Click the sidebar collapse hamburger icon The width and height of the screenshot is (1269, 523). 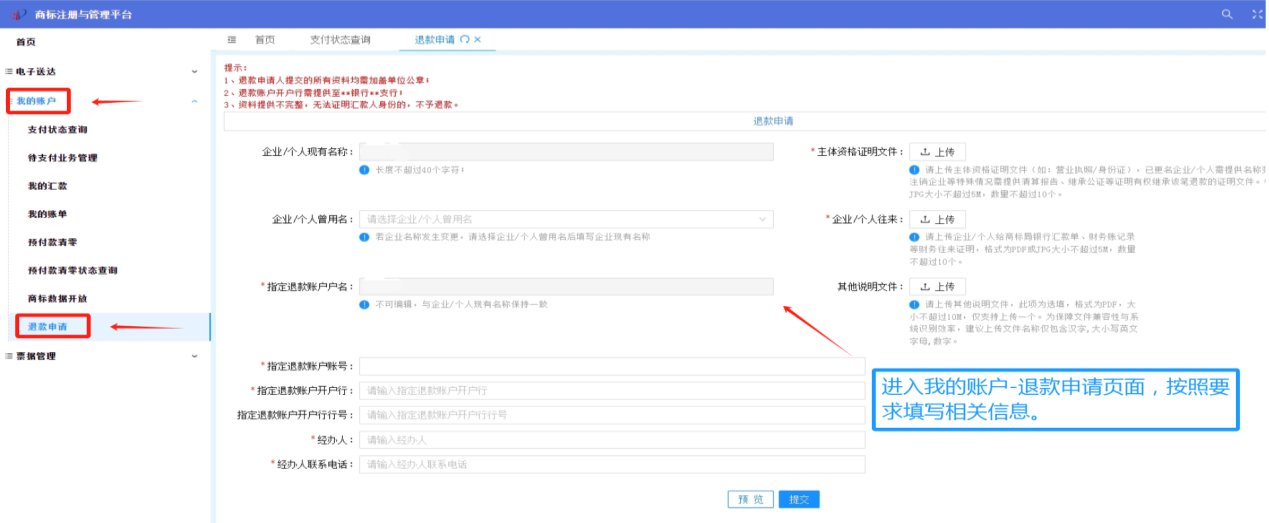point(232,40)
